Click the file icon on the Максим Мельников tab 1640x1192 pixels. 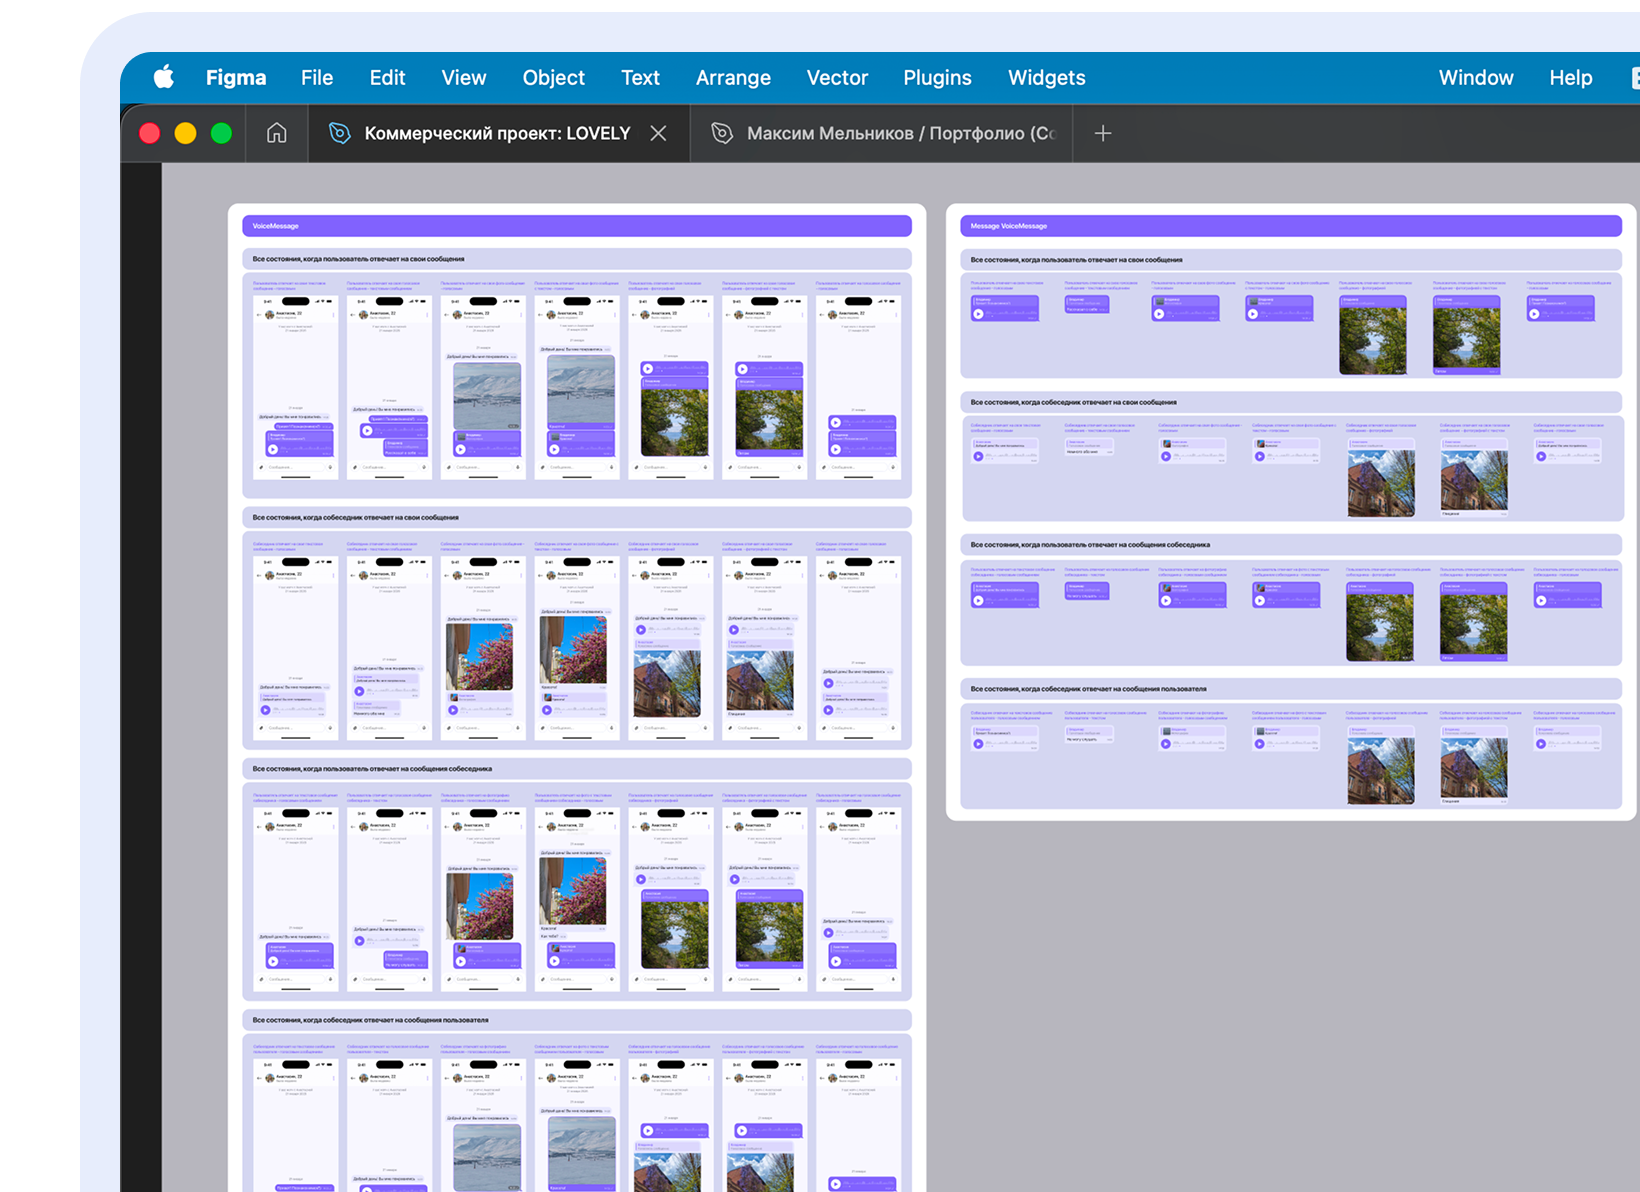(722, 133)
